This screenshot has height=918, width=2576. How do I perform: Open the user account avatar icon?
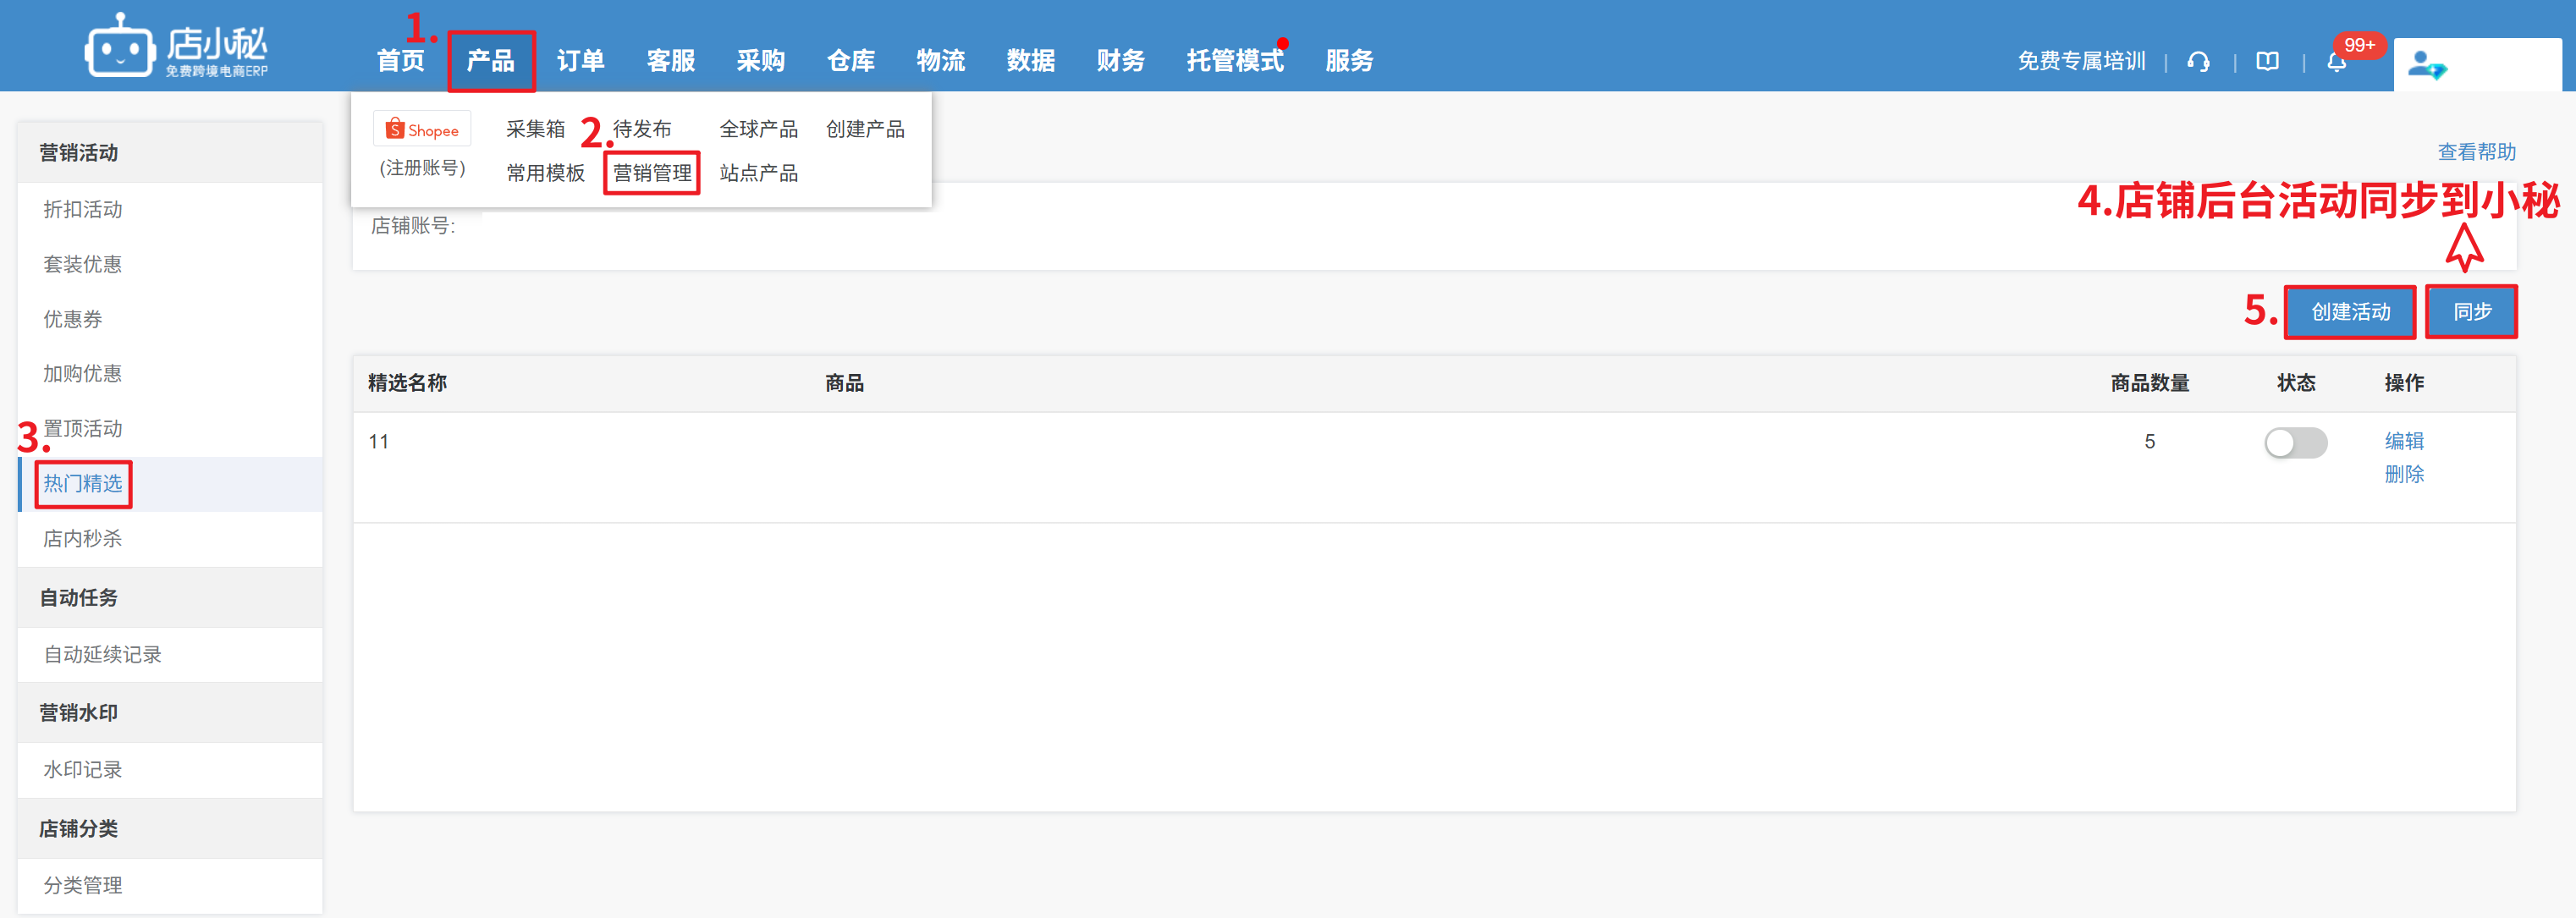point(2426,66)
